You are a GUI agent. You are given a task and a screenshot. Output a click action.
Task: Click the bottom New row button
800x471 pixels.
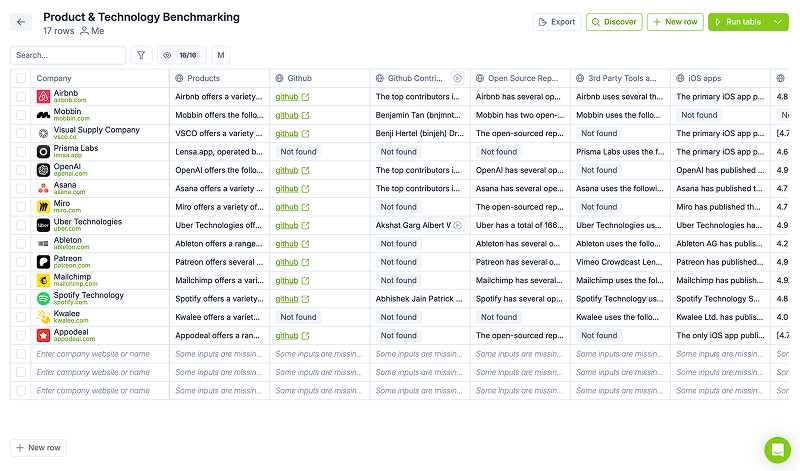point(38,448)
